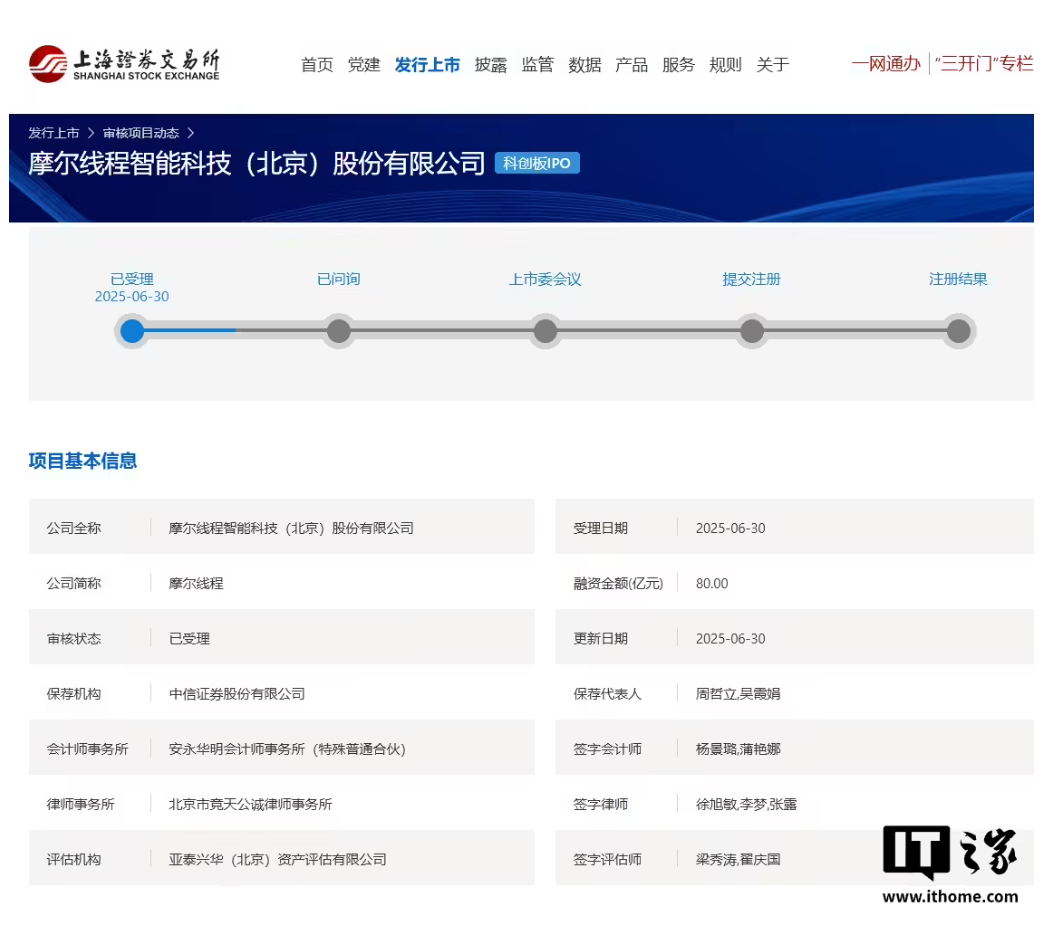Click 签字会计师 value 杨景璐,蒲艳娜

point(738,749)
